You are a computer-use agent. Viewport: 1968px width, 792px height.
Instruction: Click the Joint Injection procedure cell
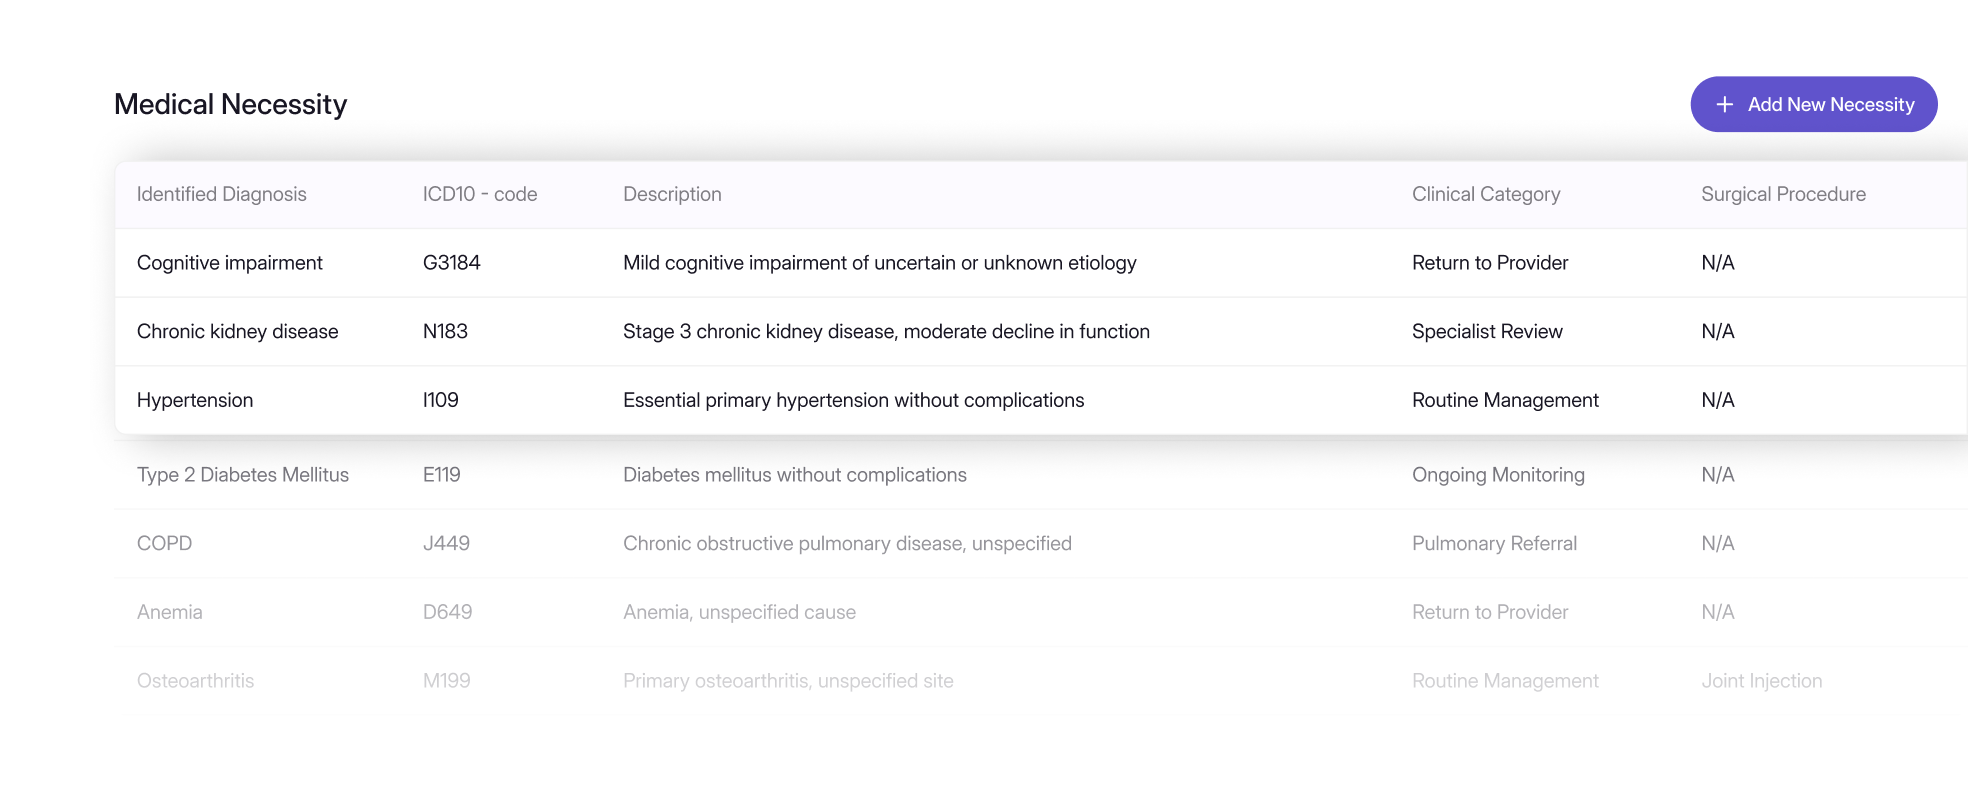pos(1762,681)
